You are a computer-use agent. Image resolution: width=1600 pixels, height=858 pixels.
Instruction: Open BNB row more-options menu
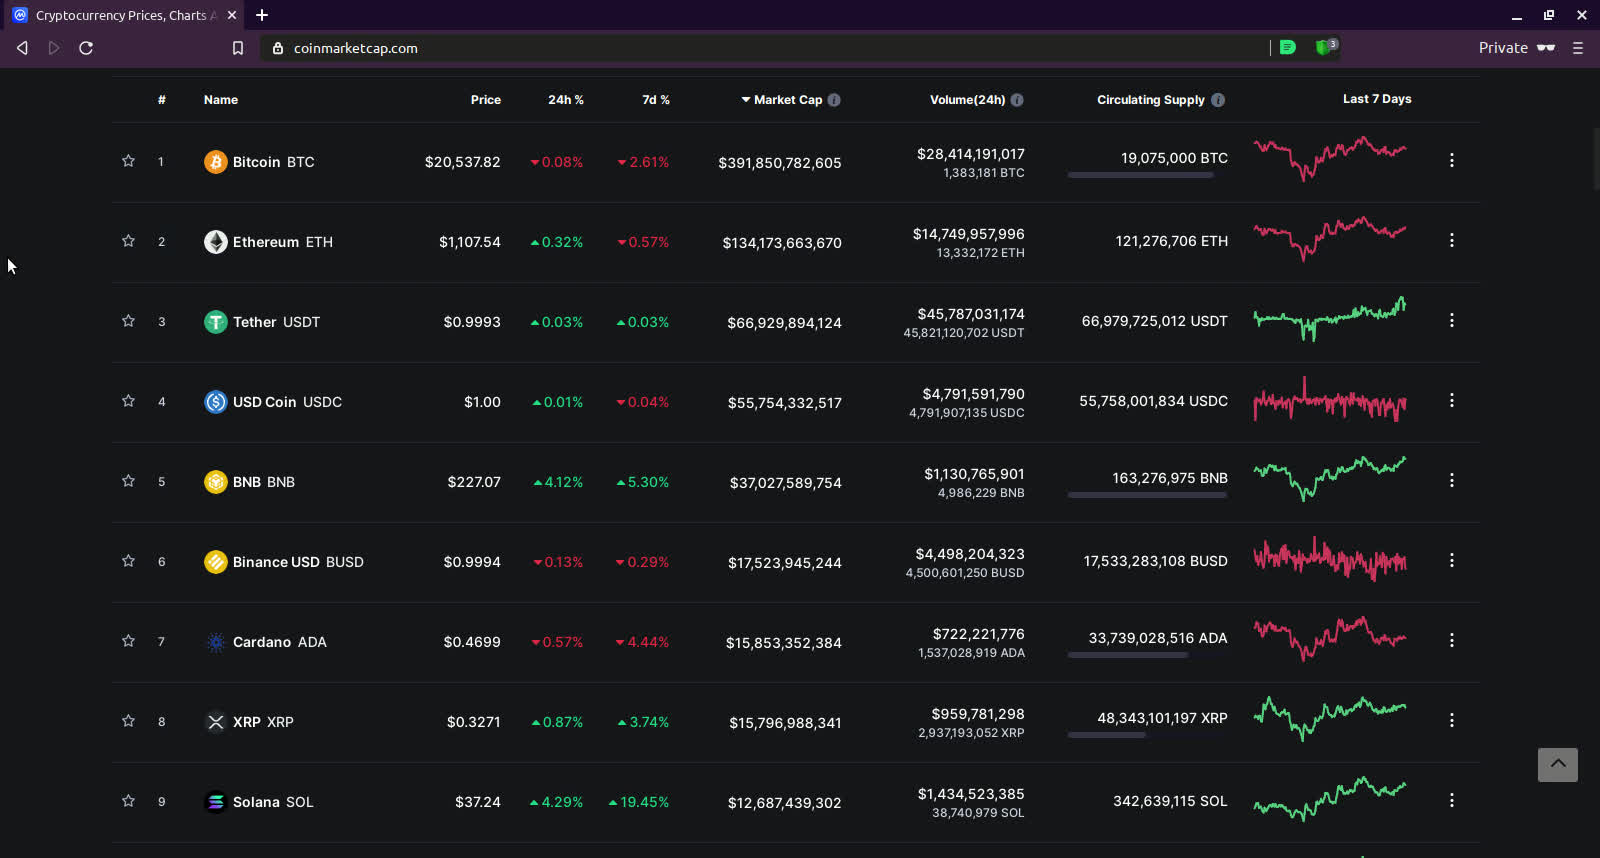click(1452, 480)
